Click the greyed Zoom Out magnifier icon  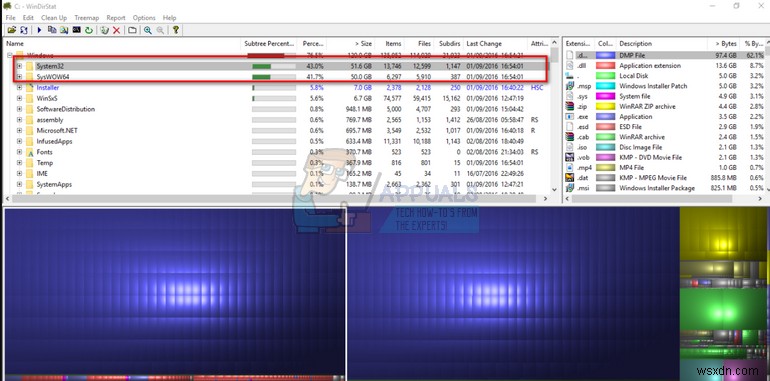[x=160, y=30]
